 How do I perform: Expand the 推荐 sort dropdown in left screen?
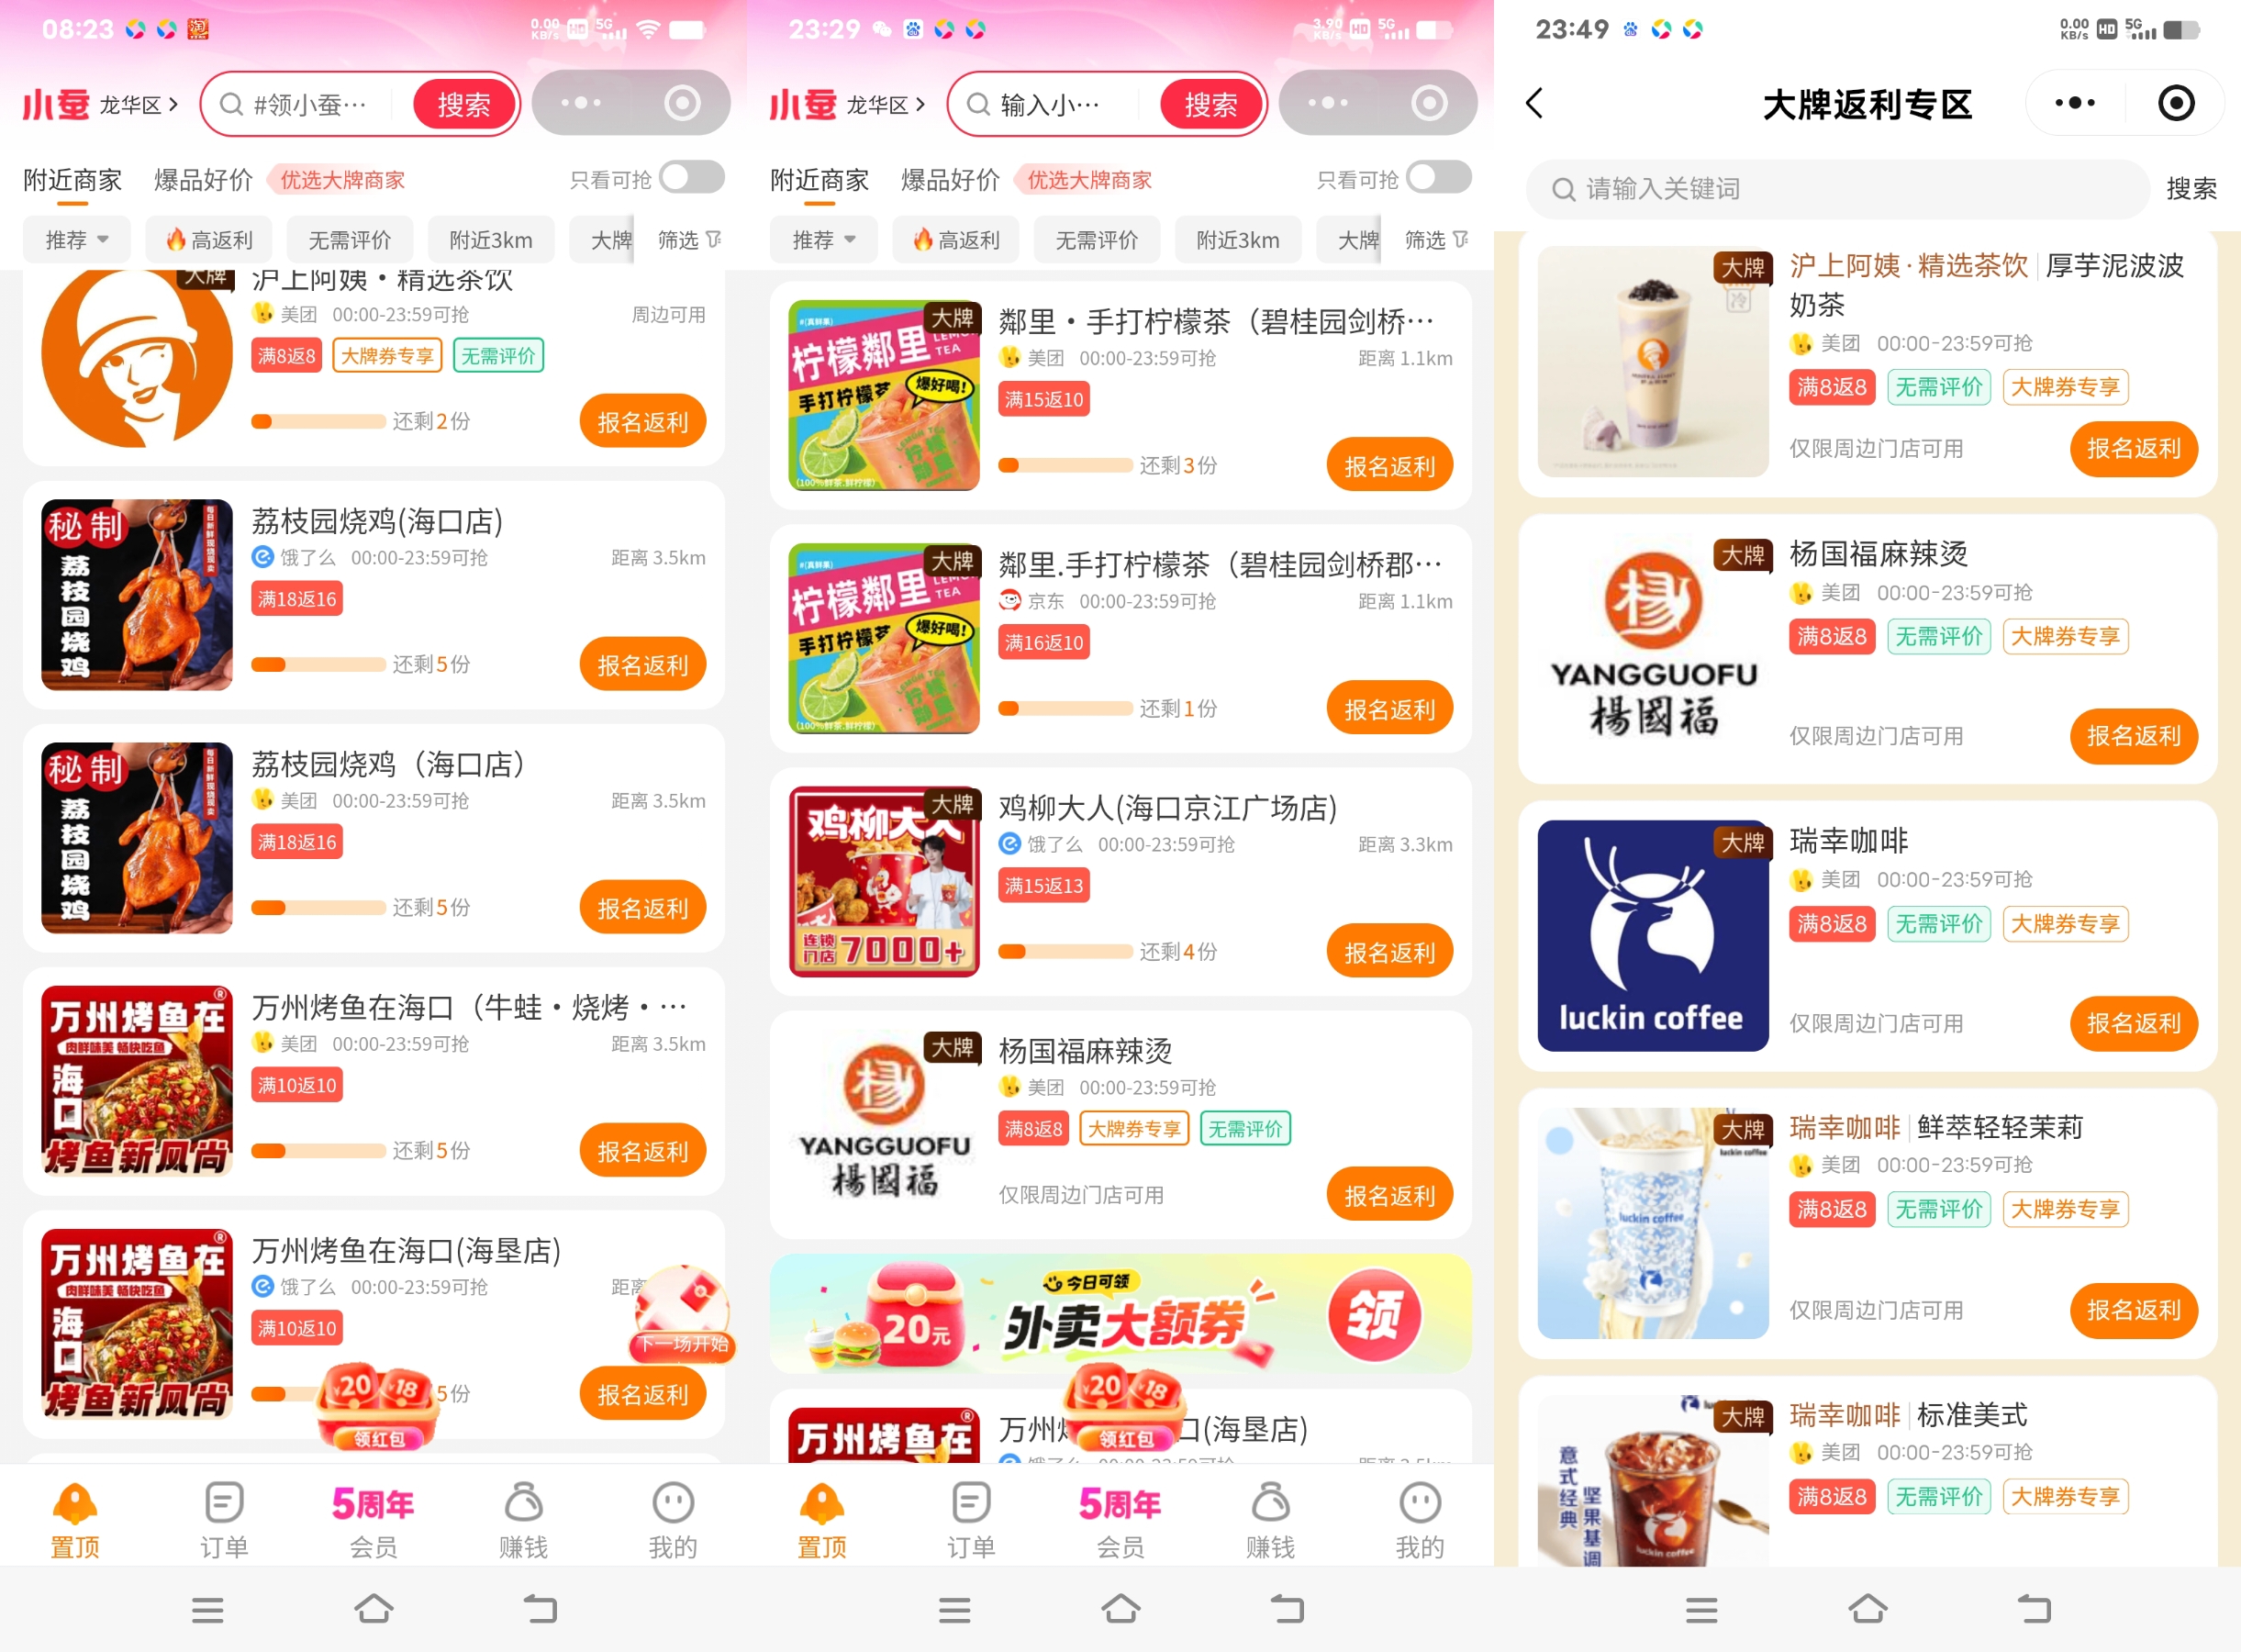pos(77,240)
